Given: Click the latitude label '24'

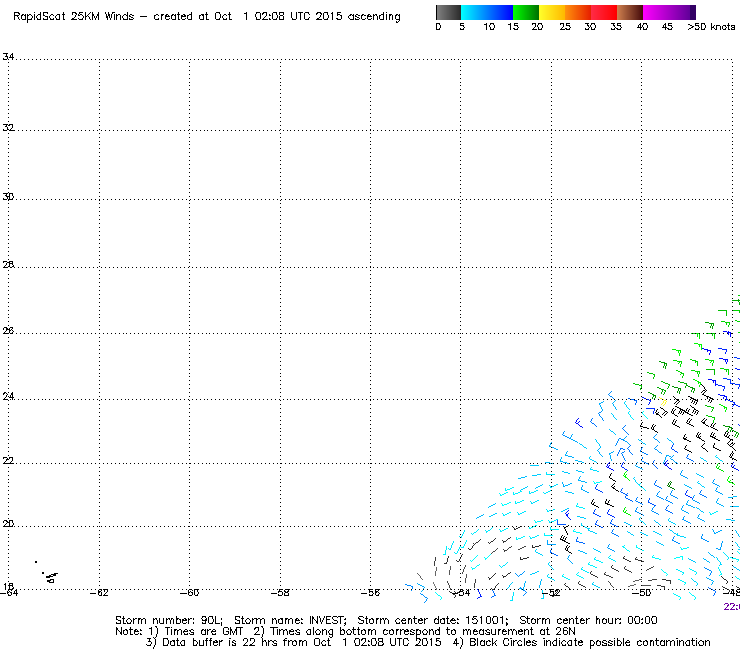Looking at the screenshot, I should coord(8,396).
